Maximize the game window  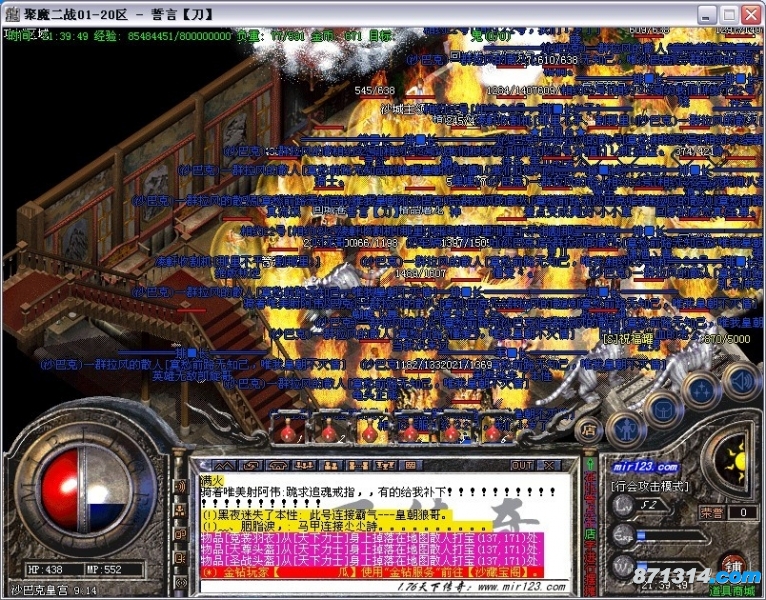click(x=729, y=14)
